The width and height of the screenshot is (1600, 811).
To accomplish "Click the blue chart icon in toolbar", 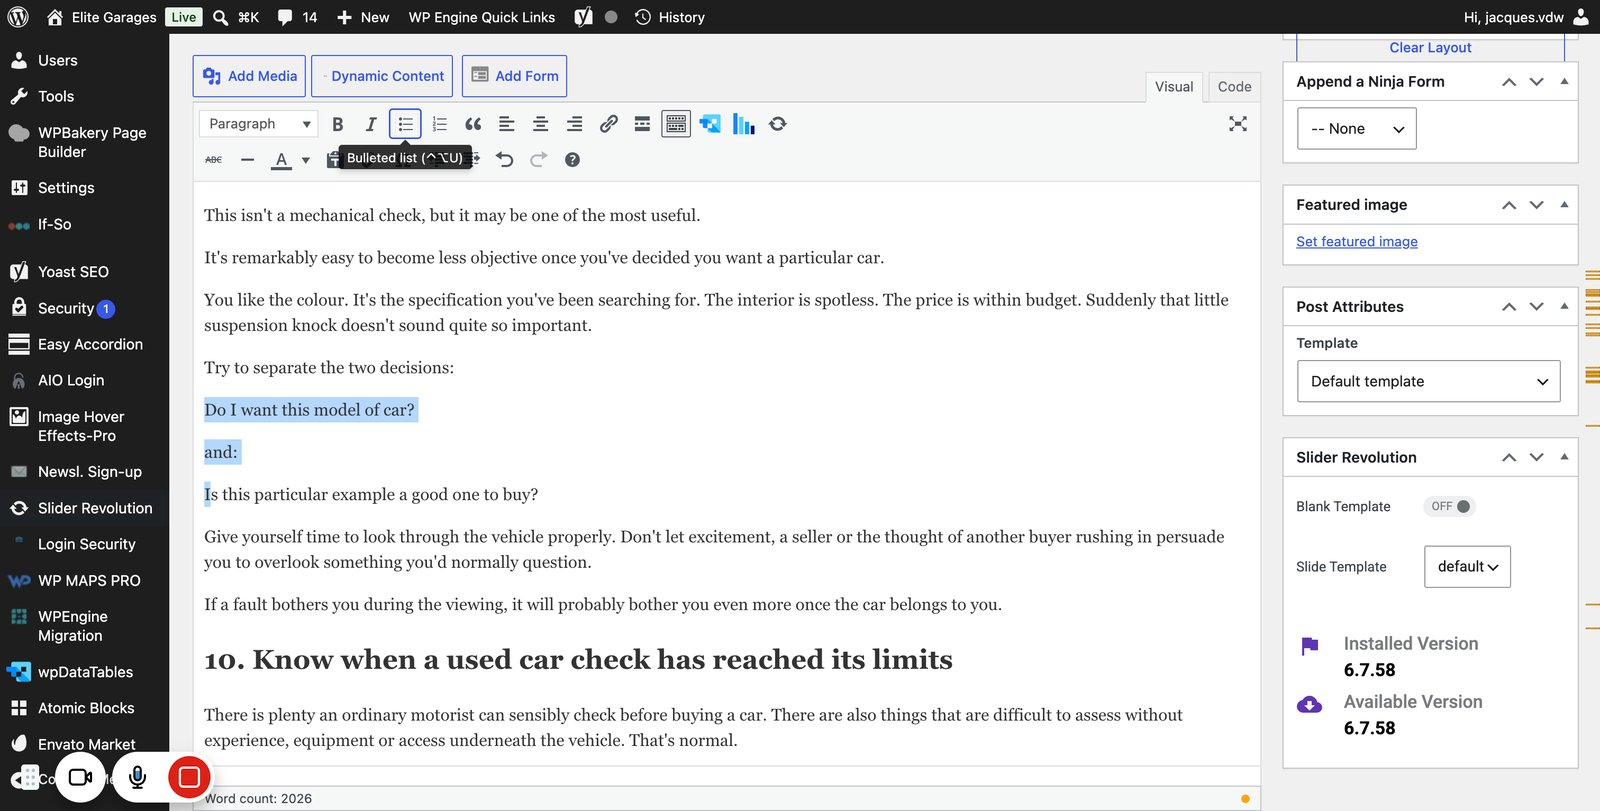I will tap(743, 124).
